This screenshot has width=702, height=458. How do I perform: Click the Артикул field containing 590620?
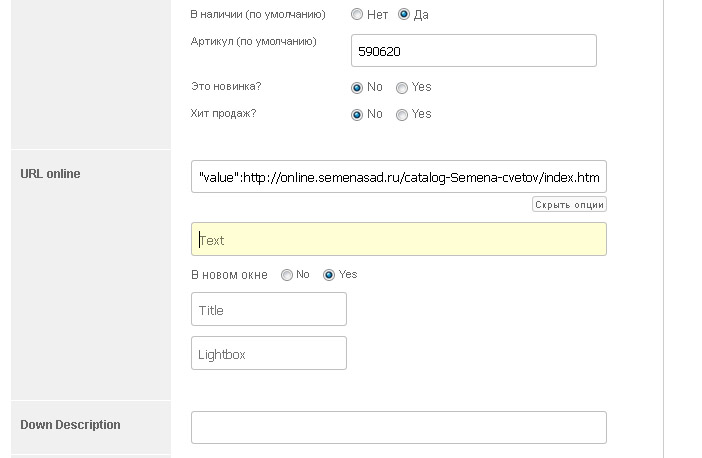473,51
